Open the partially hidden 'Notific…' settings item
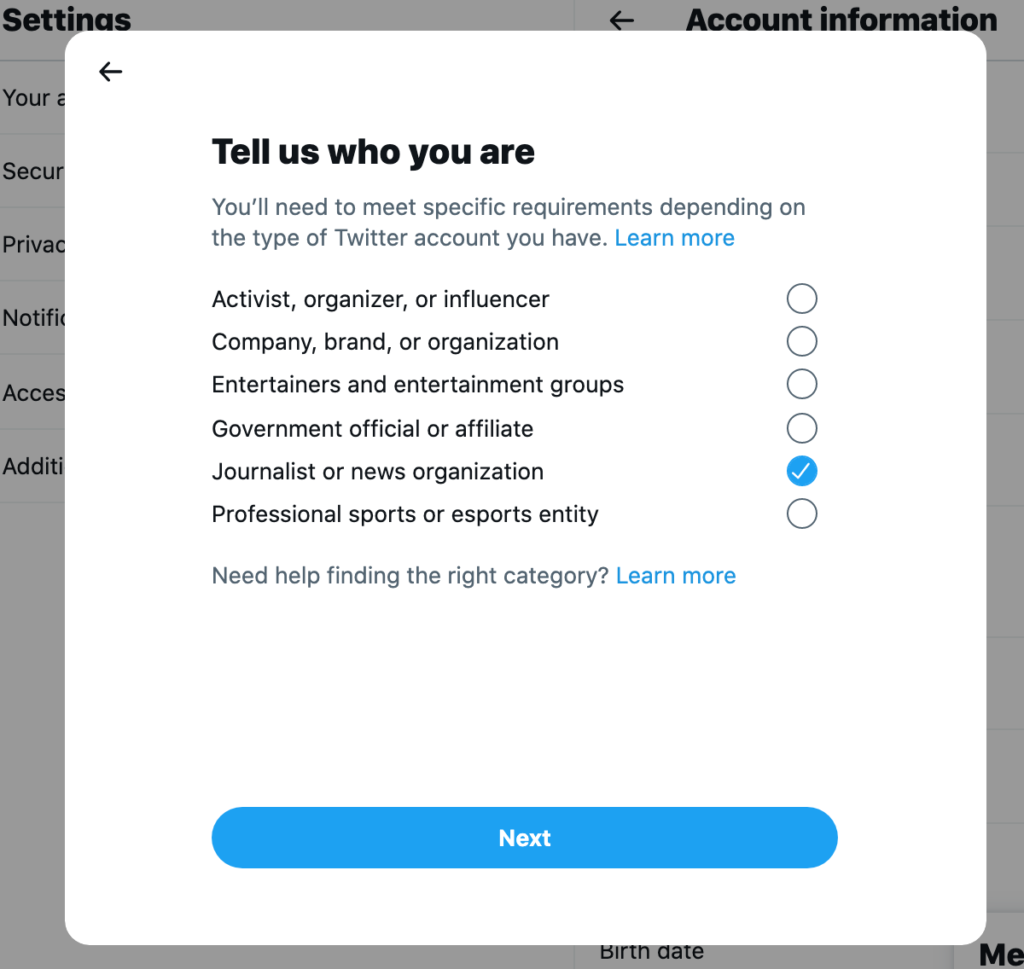Viewport: 1024px width, 969px height. (x=32, y=318)
